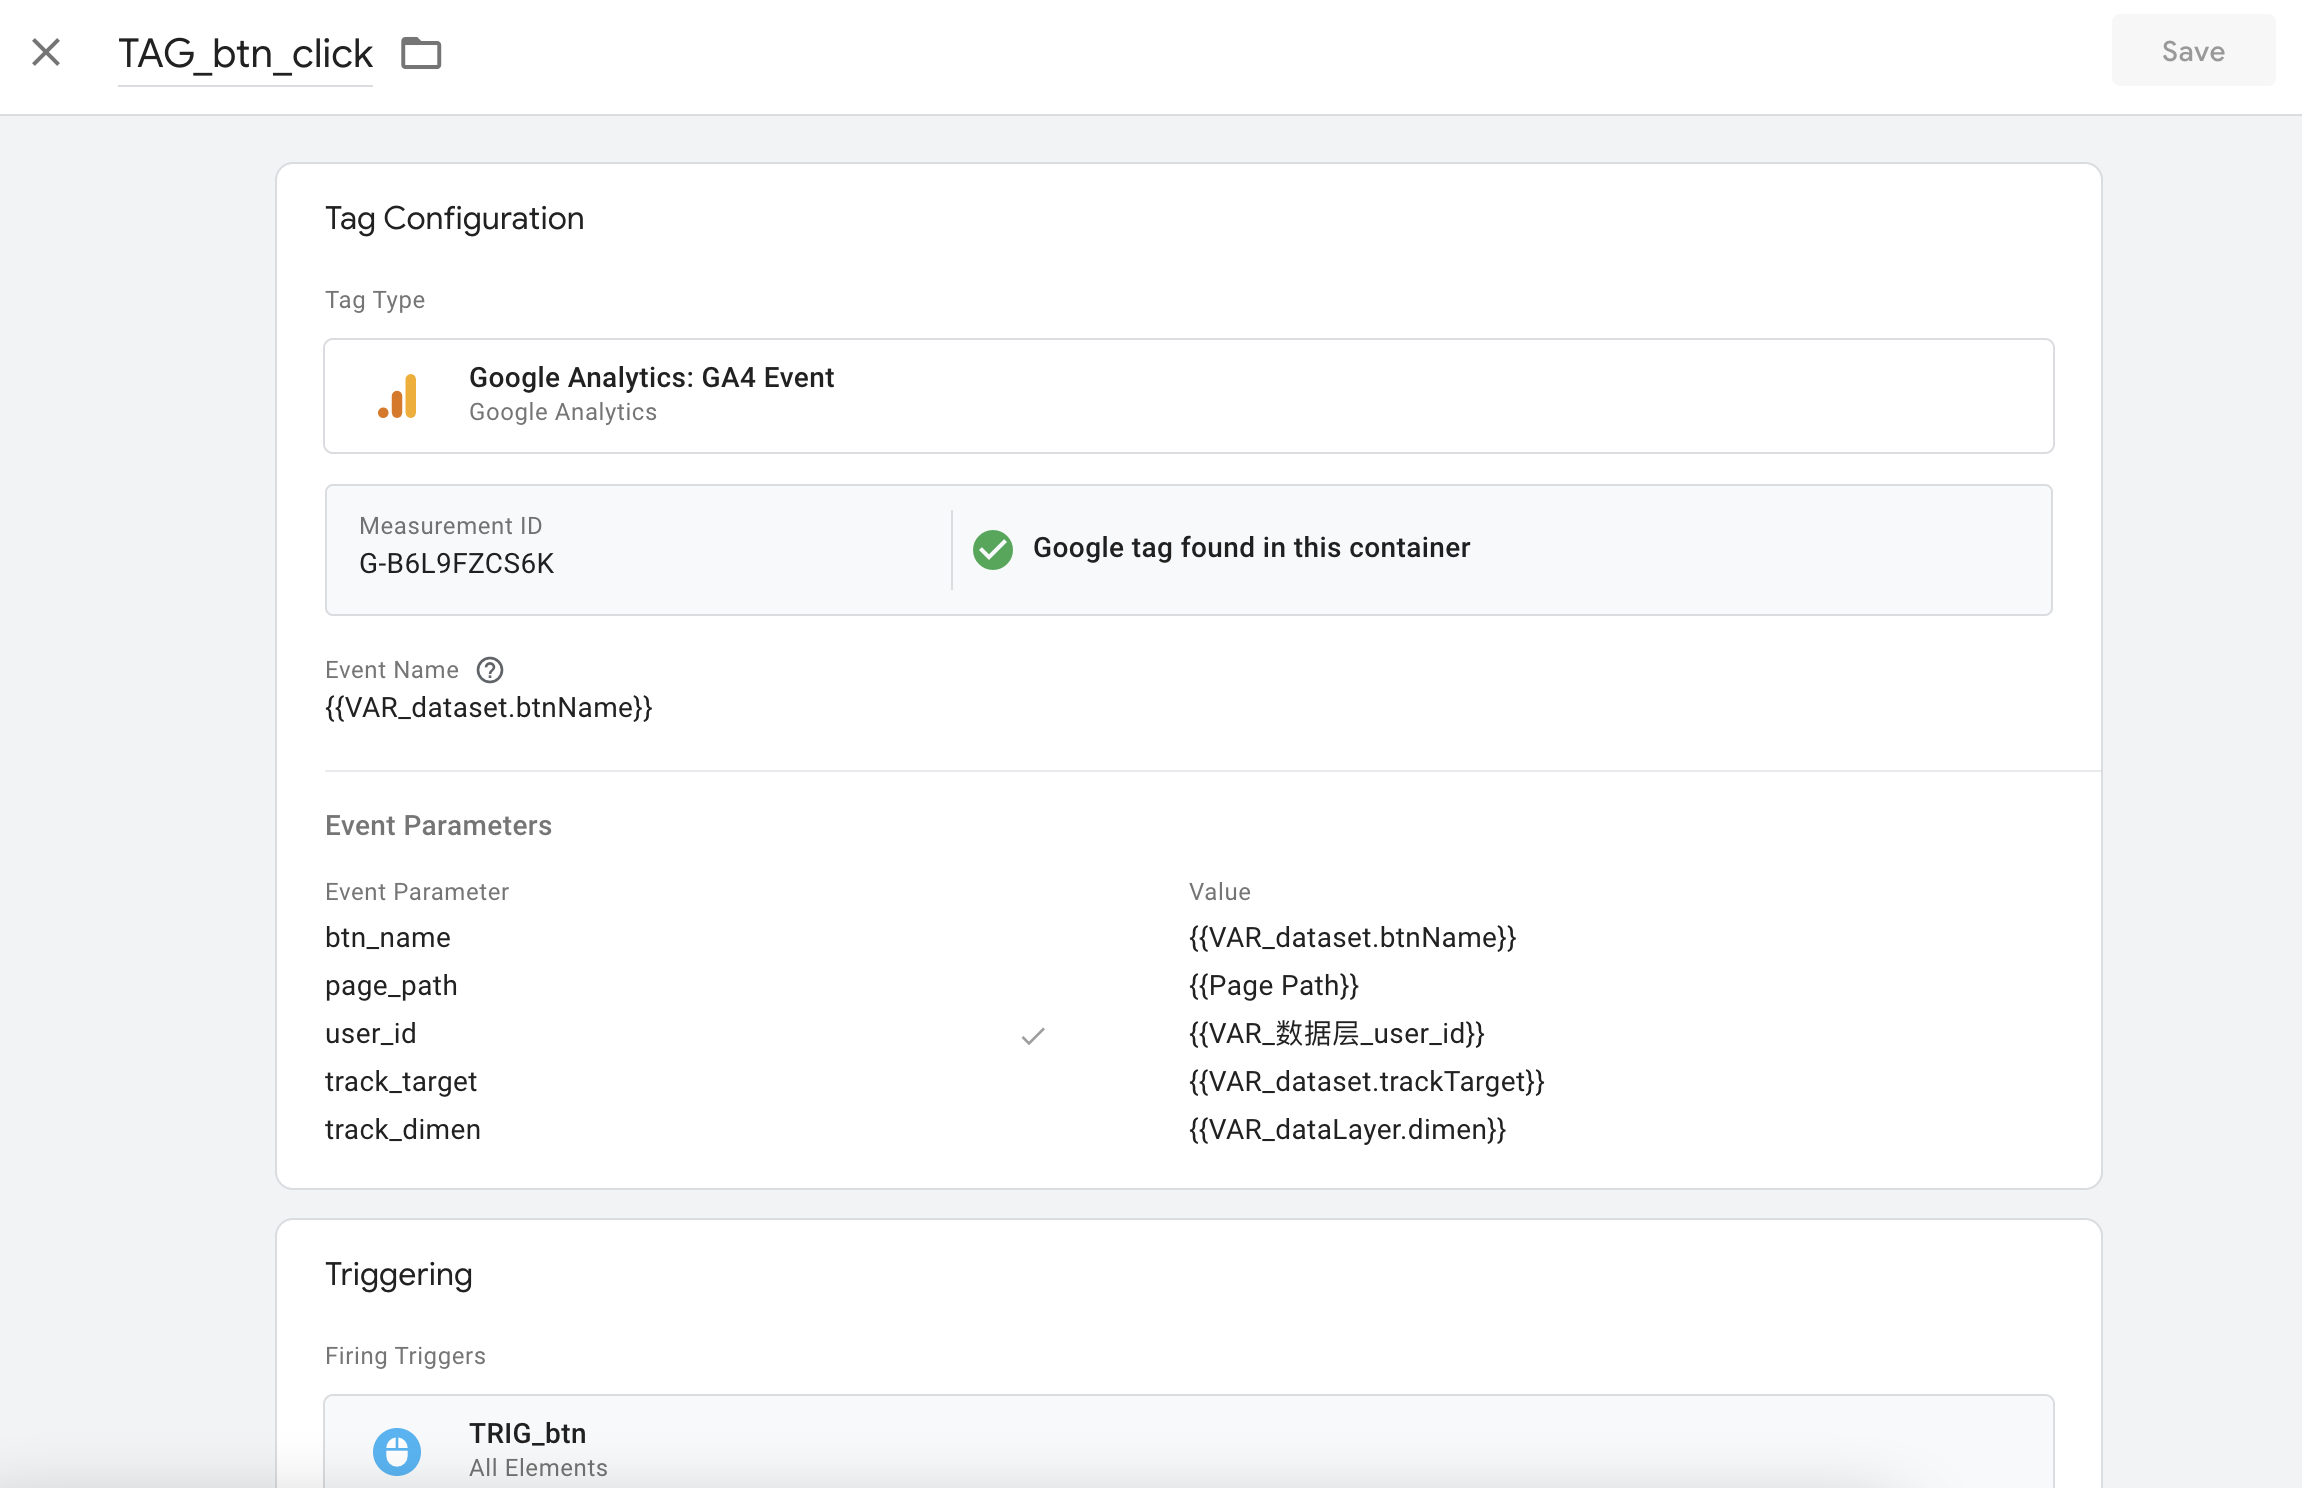
Task: Click the Triggering section heading
Action: point(398,1275)
